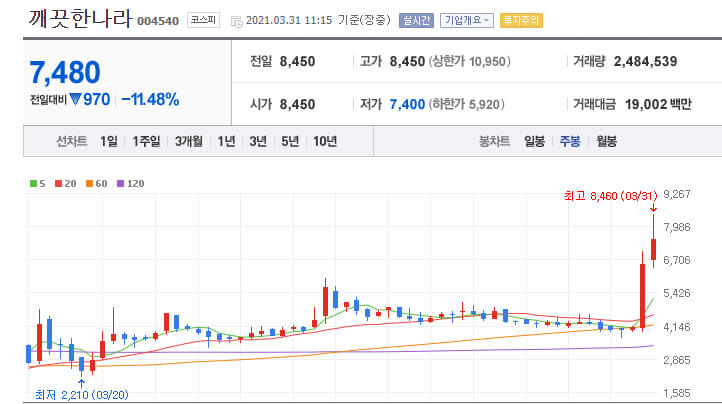Open the 기업개요 dropdown
This screenshot has height=404, width=722.
[x=467, y=20]
